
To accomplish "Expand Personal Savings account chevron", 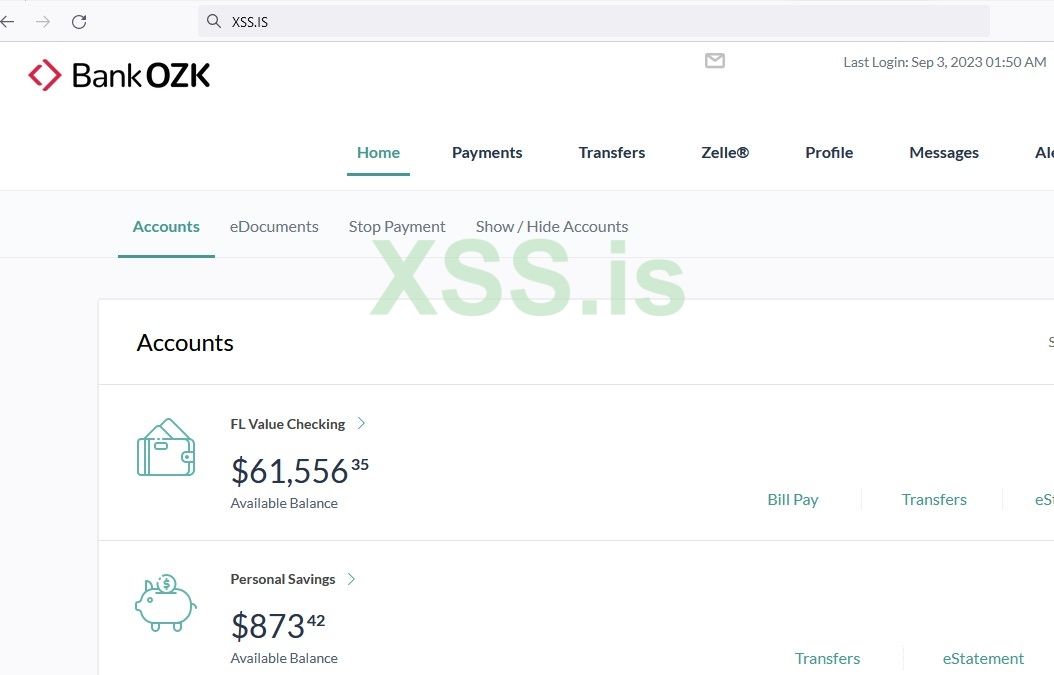I will coord(352,579).
